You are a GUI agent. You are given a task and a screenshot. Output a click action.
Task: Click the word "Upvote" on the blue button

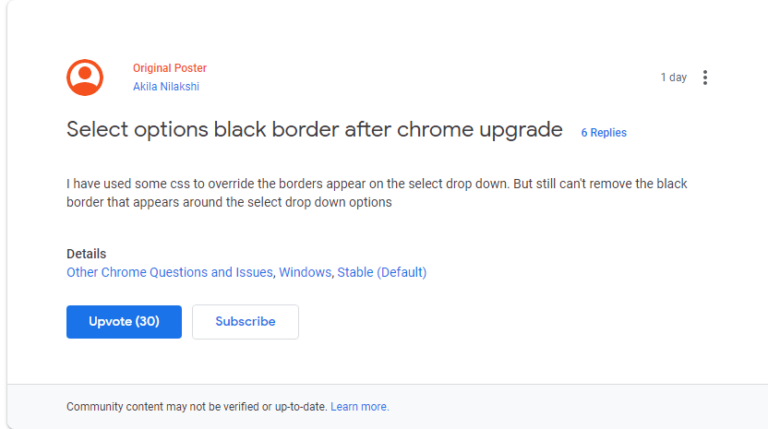(110, 322)
